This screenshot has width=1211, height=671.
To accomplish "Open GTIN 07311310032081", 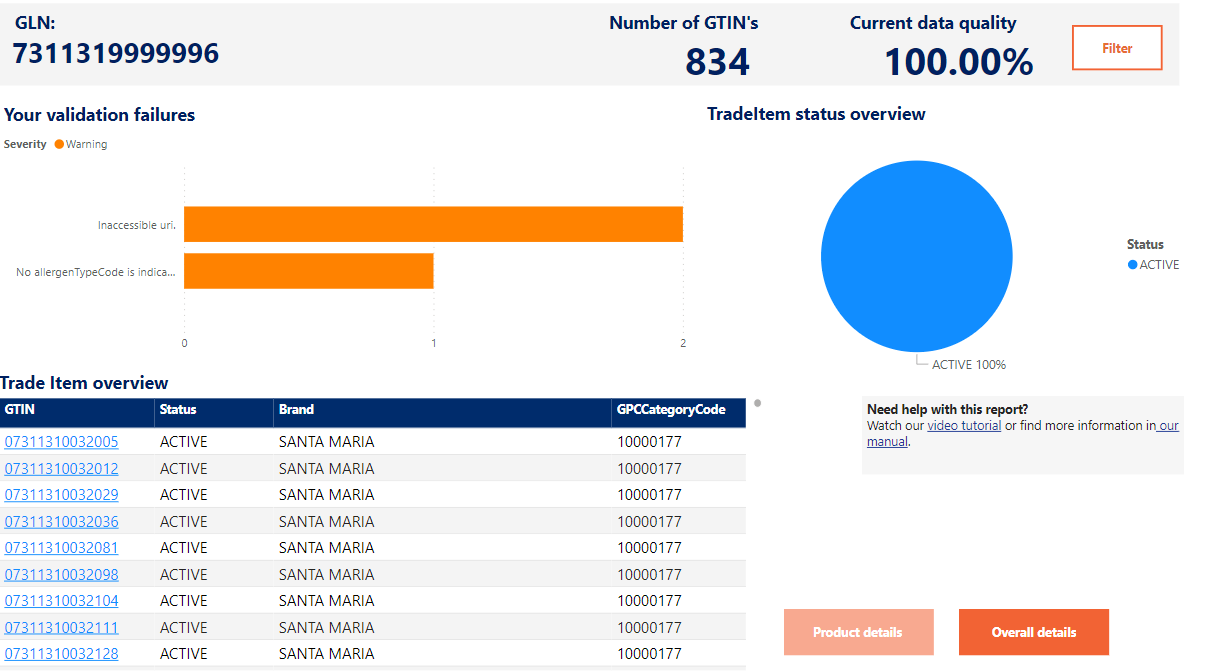I will (61, 548).
